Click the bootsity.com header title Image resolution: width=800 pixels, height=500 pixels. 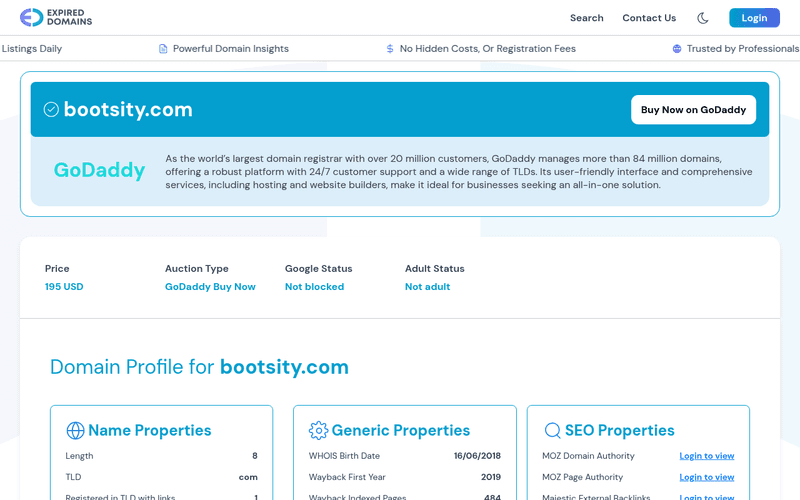click(x=128, y=109)
